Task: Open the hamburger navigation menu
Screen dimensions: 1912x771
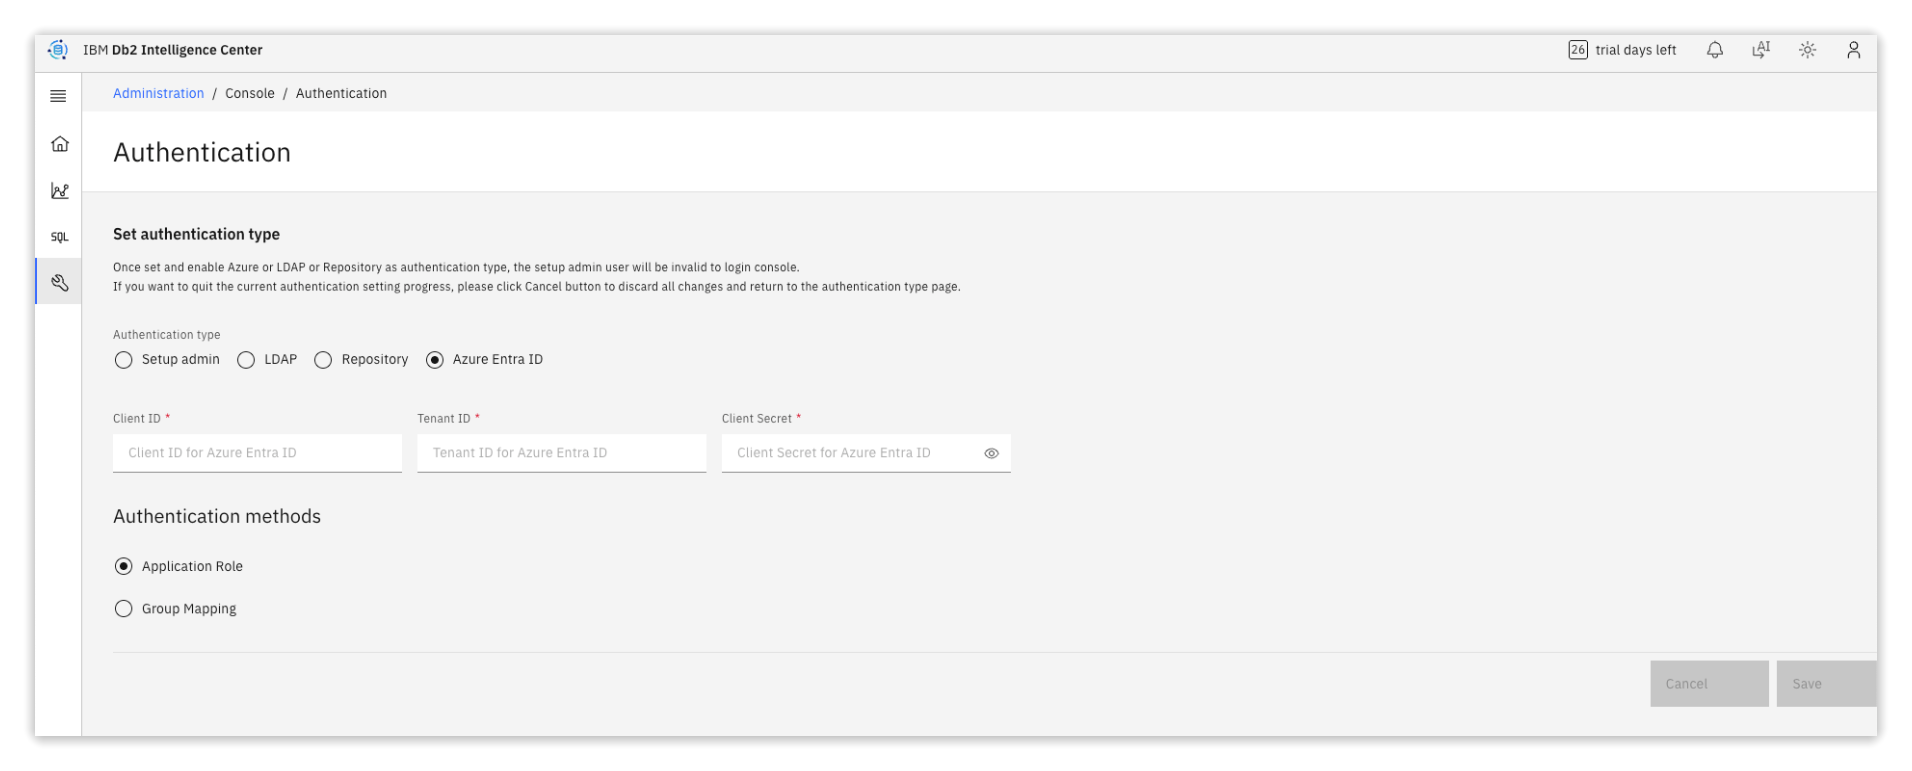Action: [58, 96]
